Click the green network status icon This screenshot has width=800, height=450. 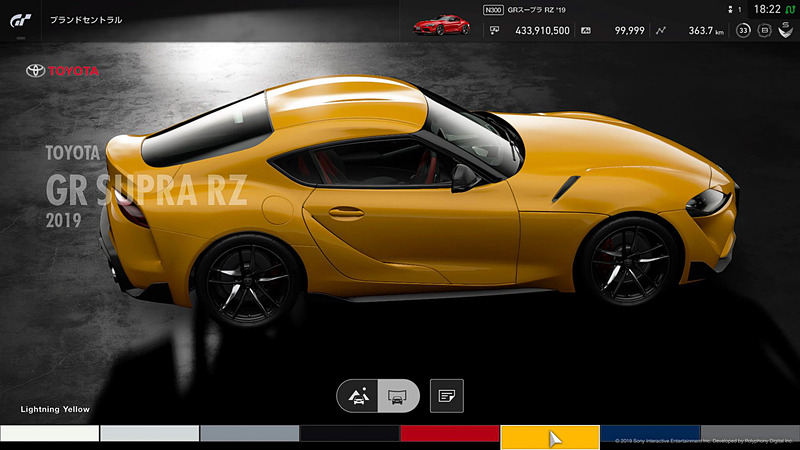790,10
